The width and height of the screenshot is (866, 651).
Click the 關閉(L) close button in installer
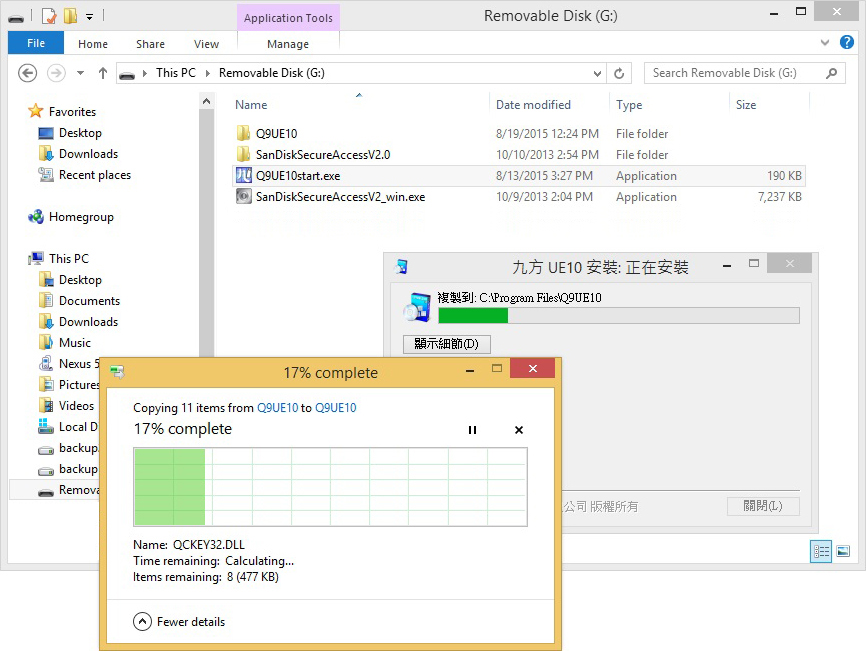point(763,506)
